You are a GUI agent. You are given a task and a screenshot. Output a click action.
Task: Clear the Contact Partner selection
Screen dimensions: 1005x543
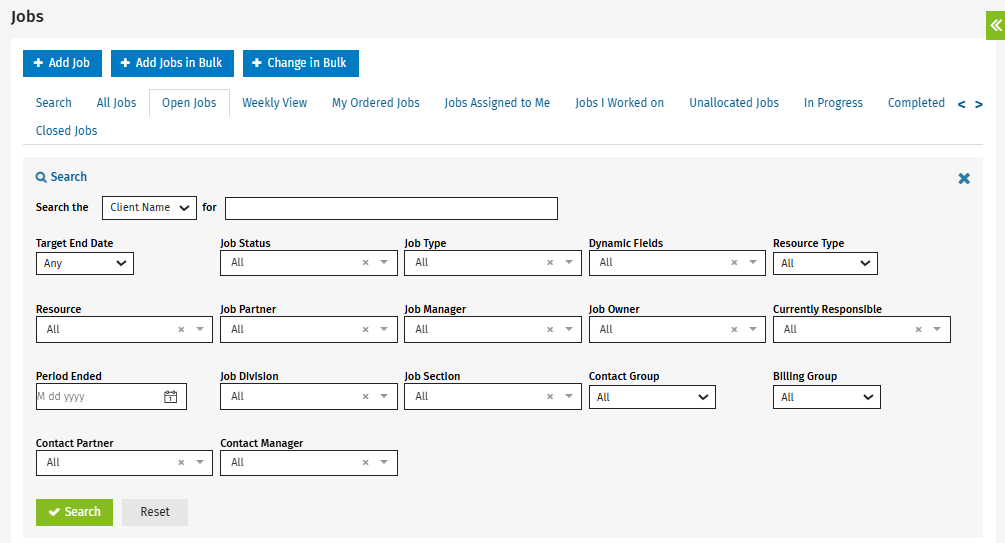181,463
